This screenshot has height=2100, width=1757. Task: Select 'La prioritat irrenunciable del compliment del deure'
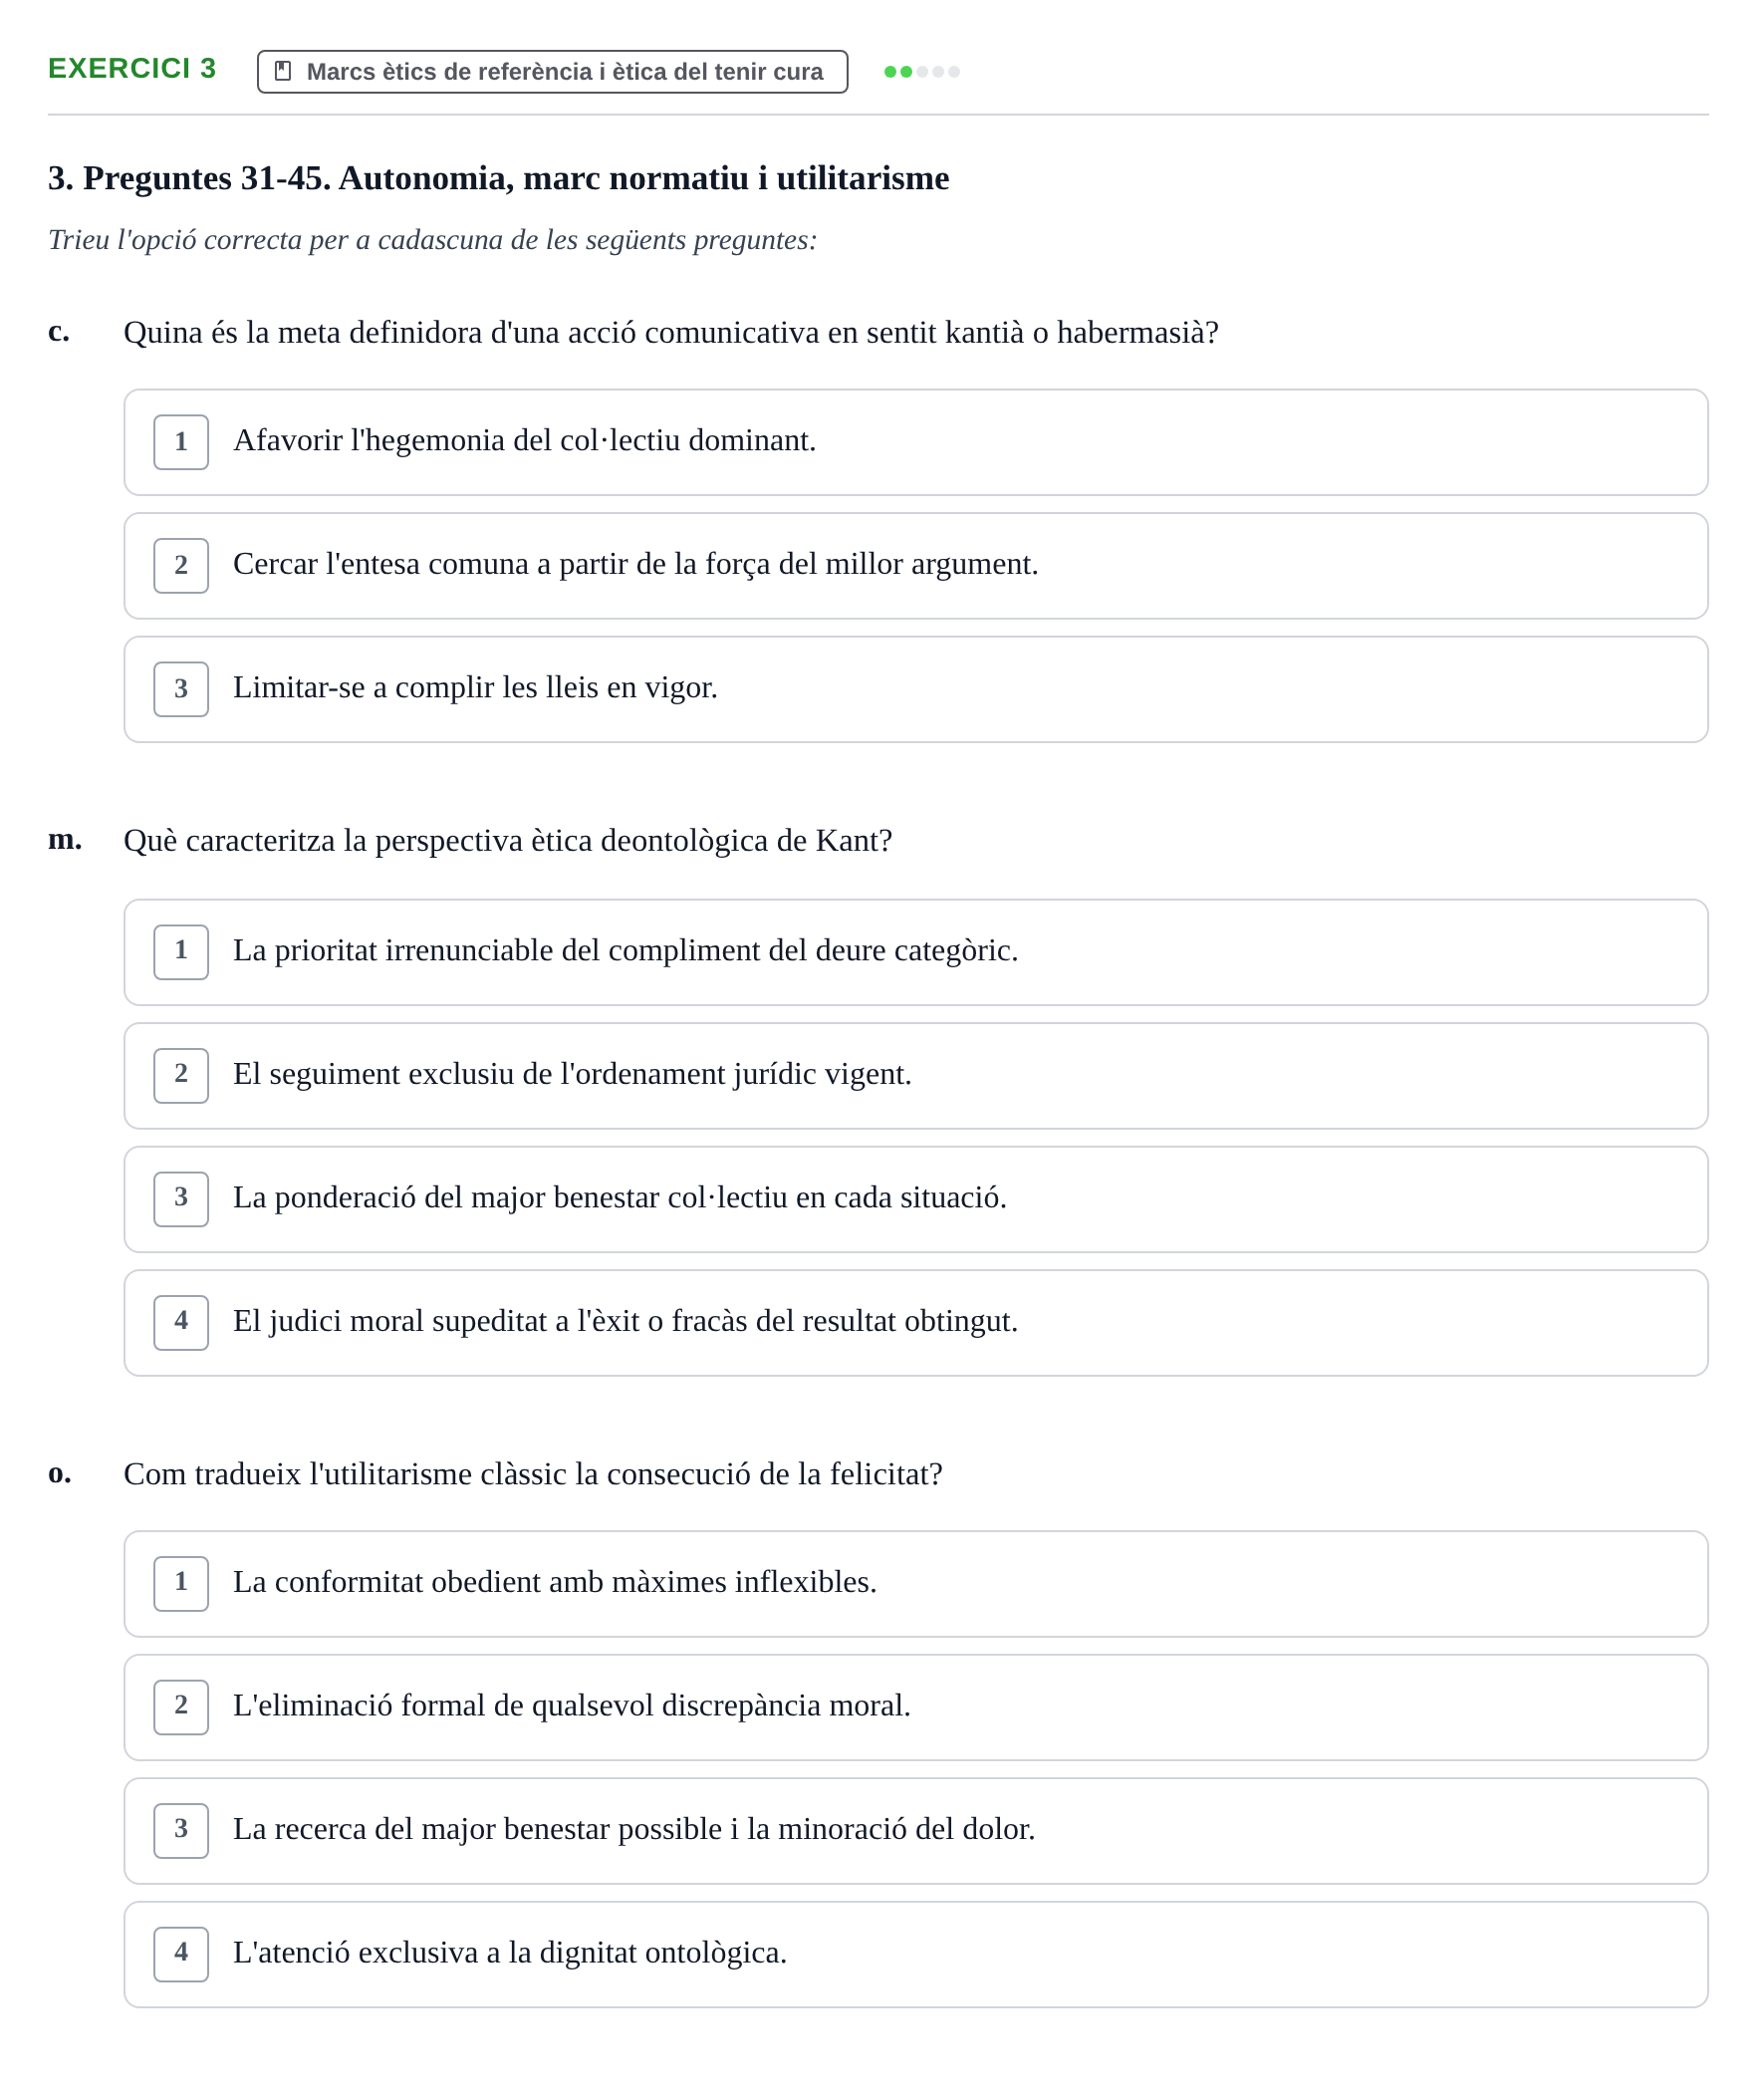[915, 952]
